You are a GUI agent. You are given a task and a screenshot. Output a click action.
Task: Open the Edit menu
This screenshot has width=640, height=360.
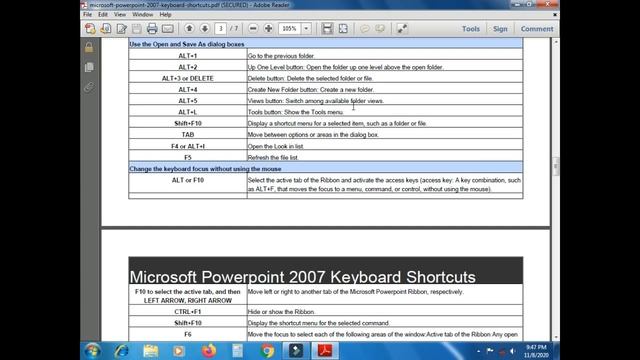coord(103,14)
